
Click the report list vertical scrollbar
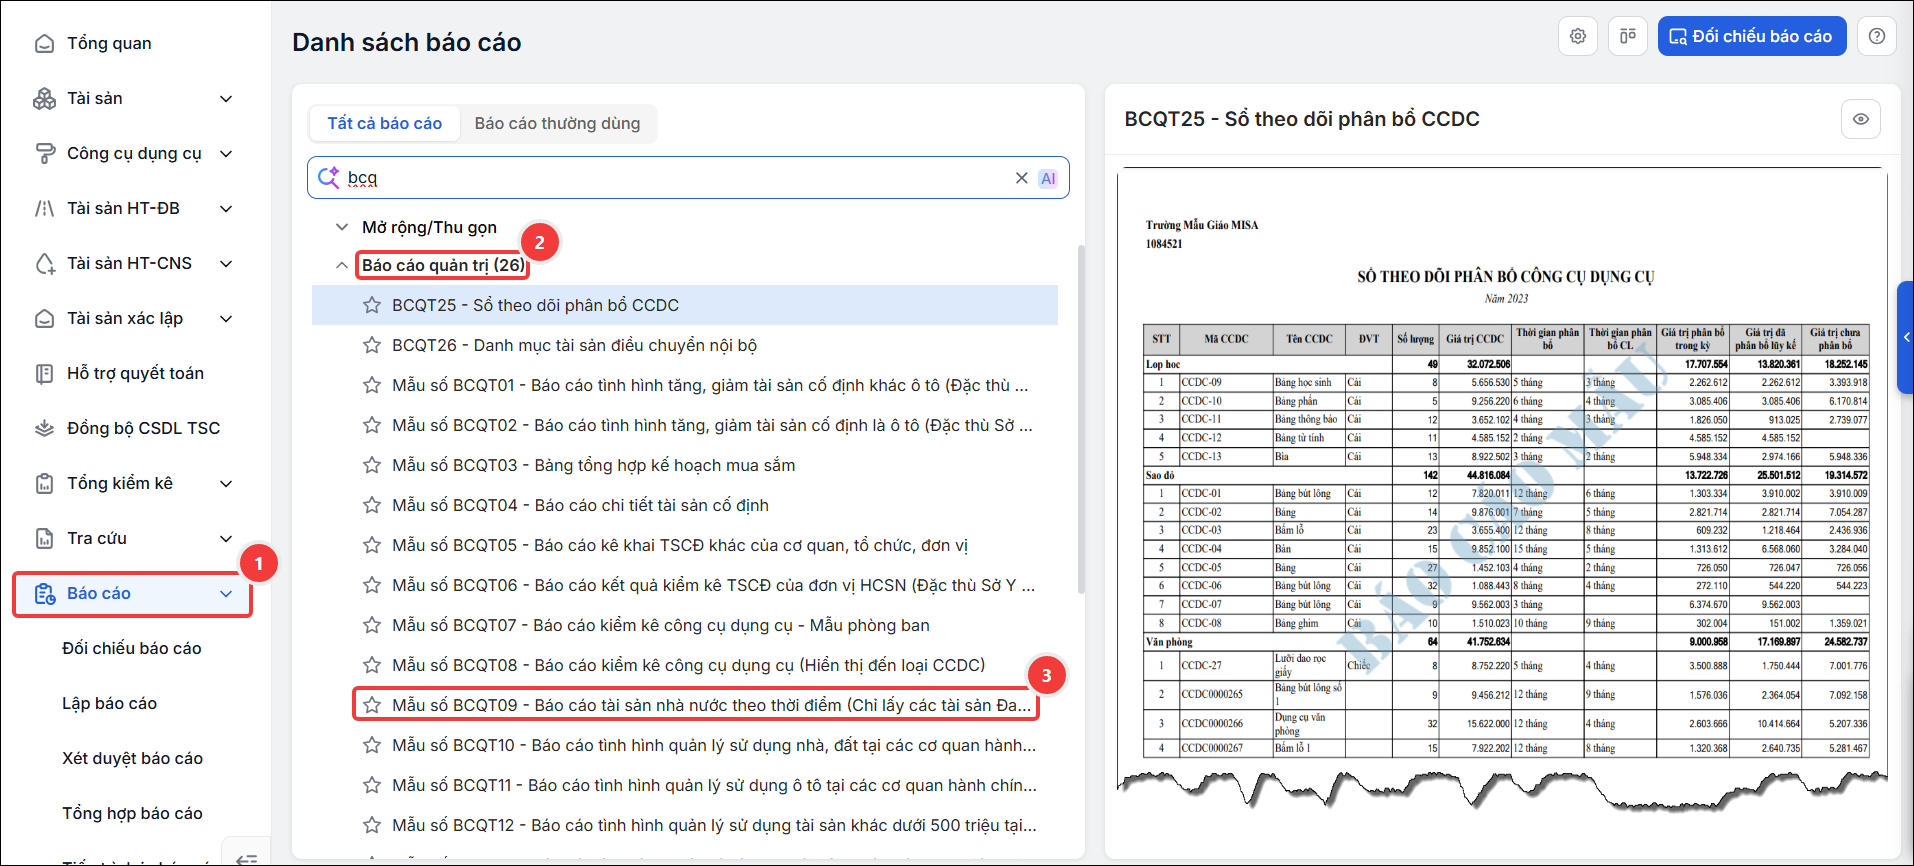coord(1080,420)
